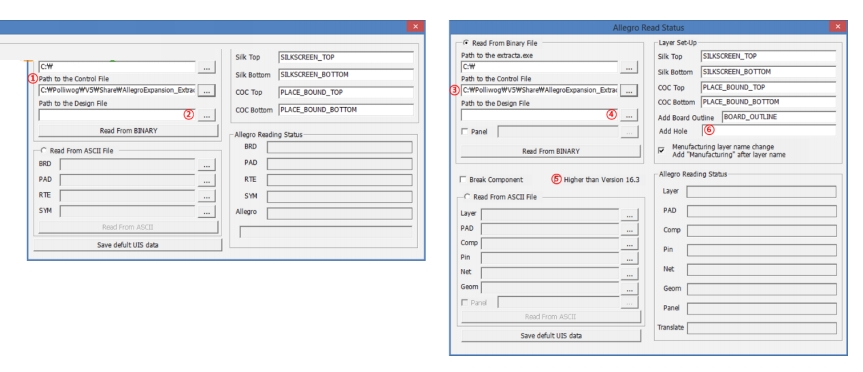The height and width of the screenshot is (372, 863).
Task: Edit Silk Bottom field in Allegro Read Status
Action: [769, 72]
